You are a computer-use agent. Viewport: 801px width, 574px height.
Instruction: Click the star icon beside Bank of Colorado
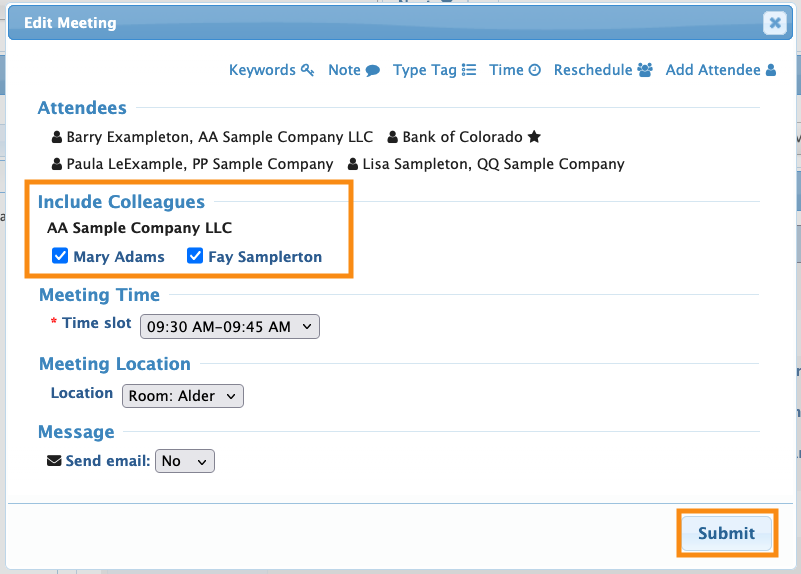[534, 137]
